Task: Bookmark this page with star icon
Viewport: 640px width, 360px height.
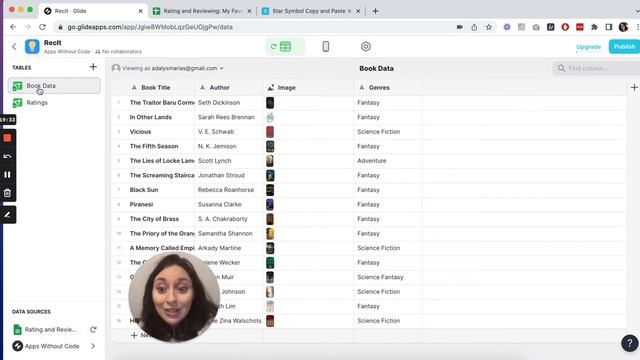Action: [489, 27]
